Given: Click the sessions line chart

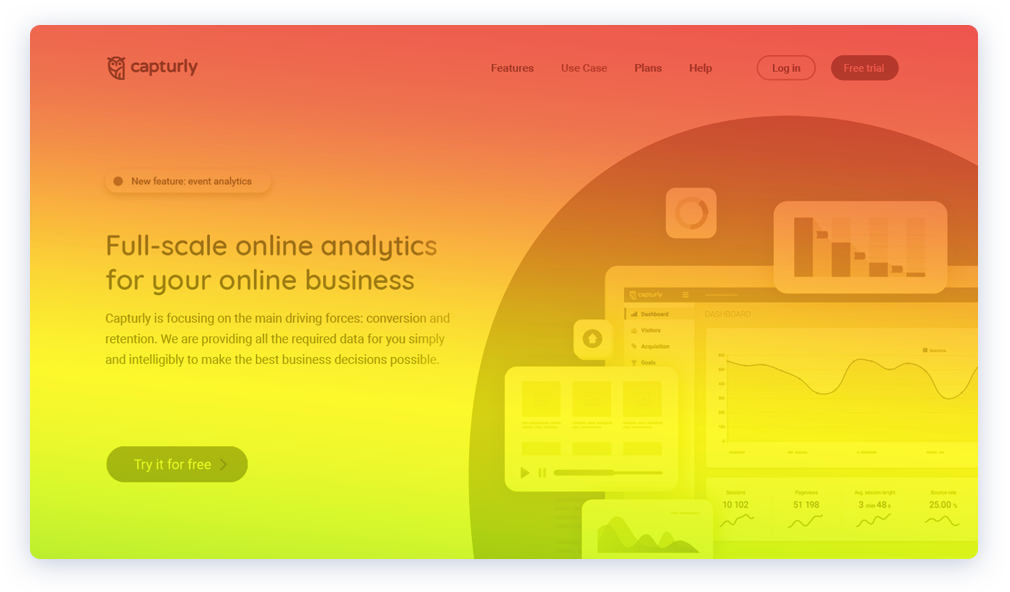Looking at the screenshot, I should (x=843, y=398).
